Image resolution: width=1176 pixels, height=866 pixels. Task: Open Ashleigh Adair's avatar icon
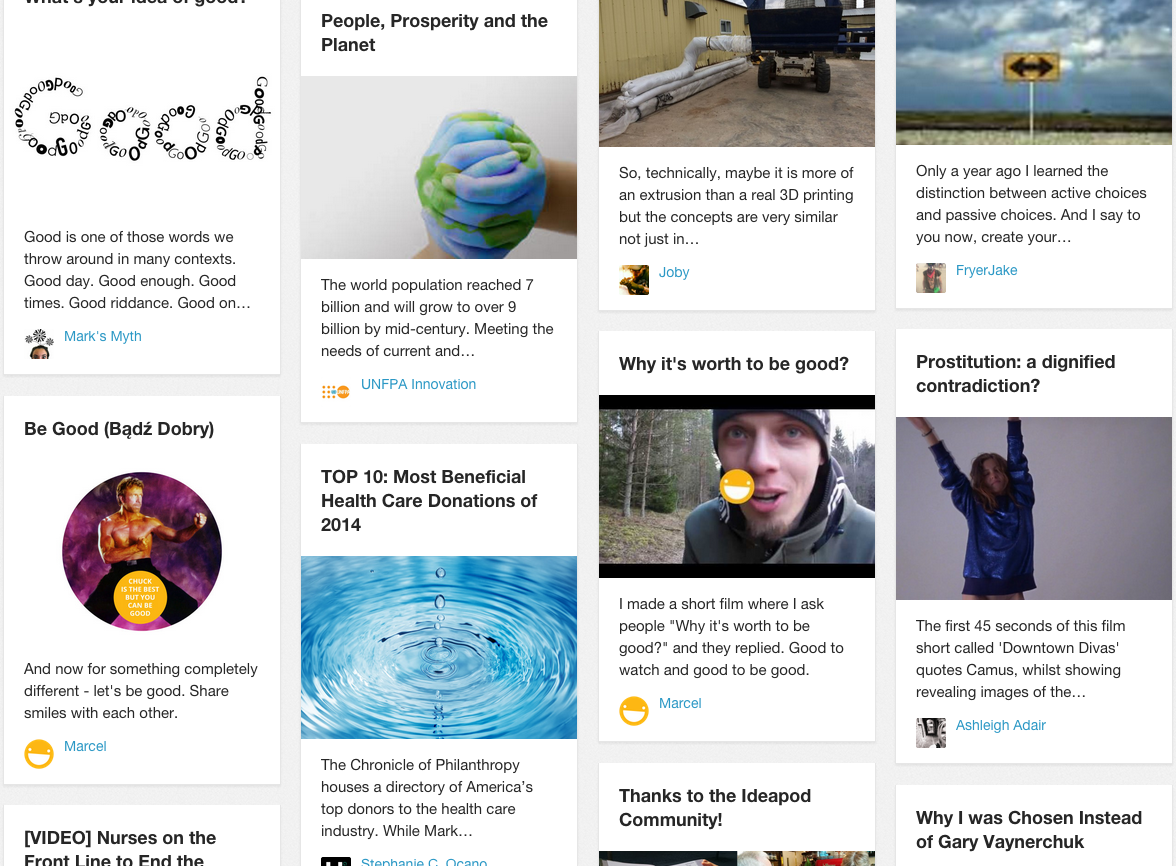(931, 733)
